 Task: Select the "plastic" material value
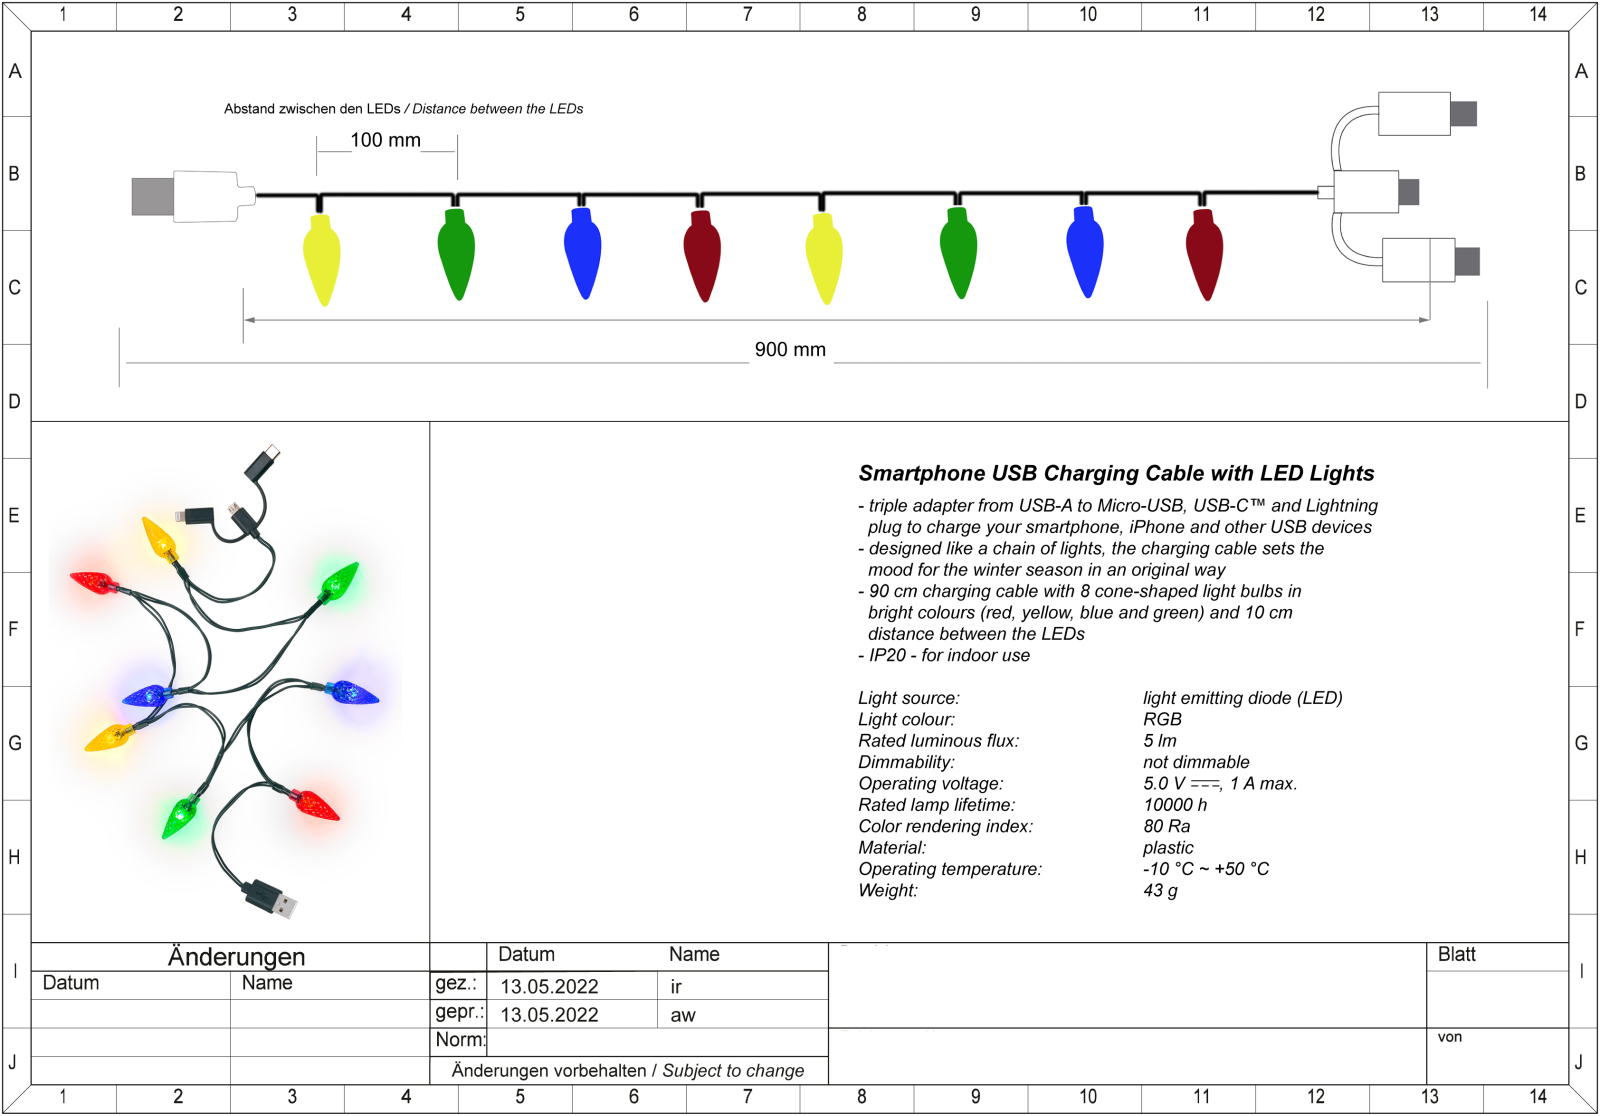point(1168,848)
